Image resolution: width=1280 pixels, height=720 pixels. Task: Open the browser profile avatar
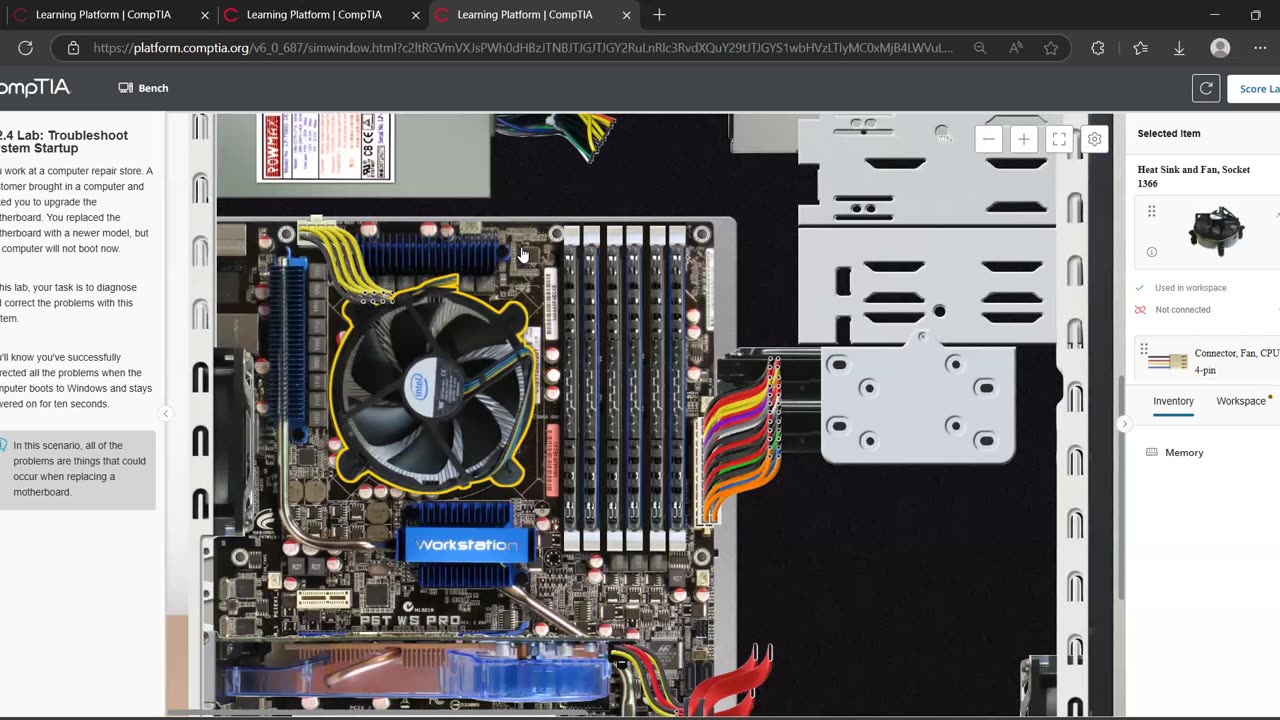tap(1220, 48)
